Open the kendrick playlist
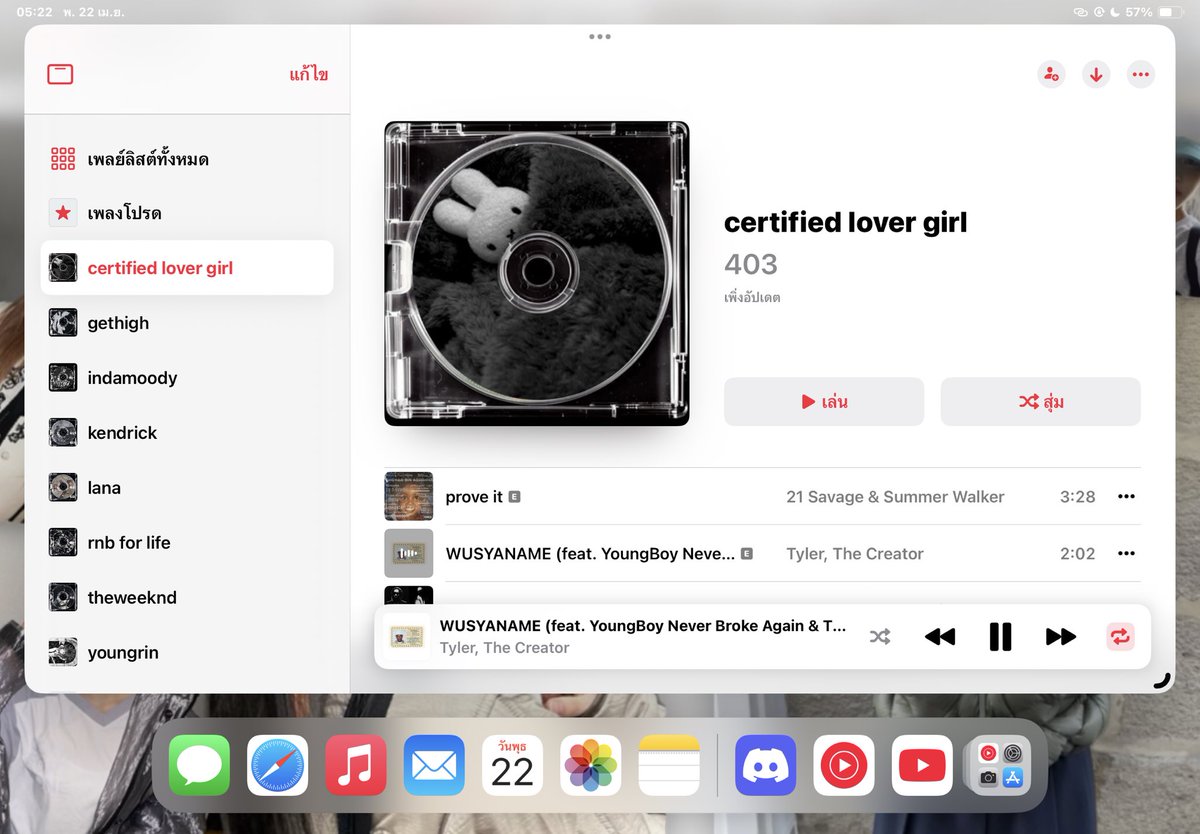Screen dimensions: 1200x834 pyautogui.click(x=187, y=433)
